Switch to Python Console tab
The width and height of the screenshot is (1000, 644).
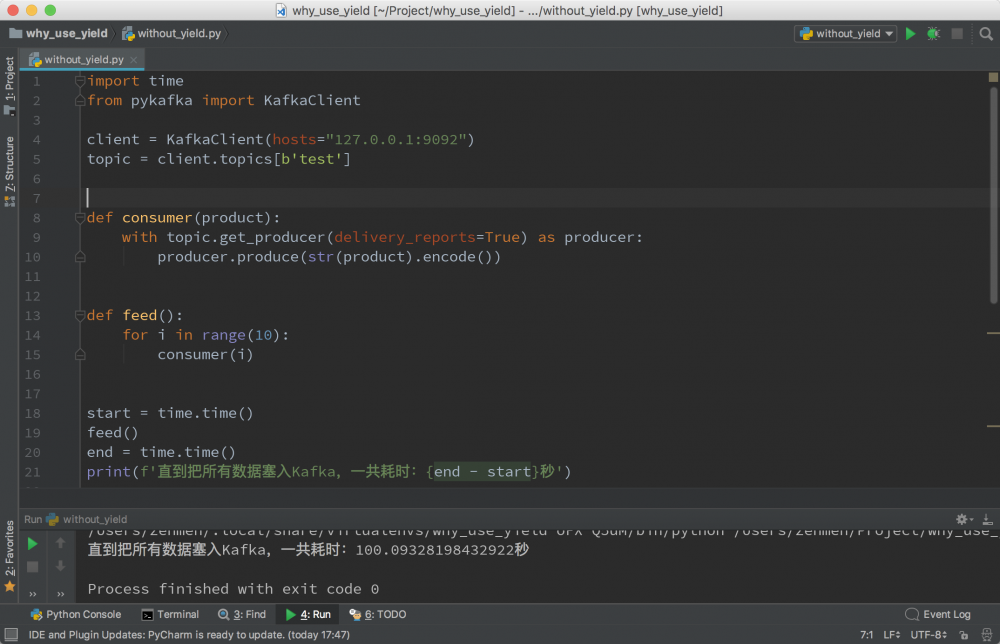point(76,614)
